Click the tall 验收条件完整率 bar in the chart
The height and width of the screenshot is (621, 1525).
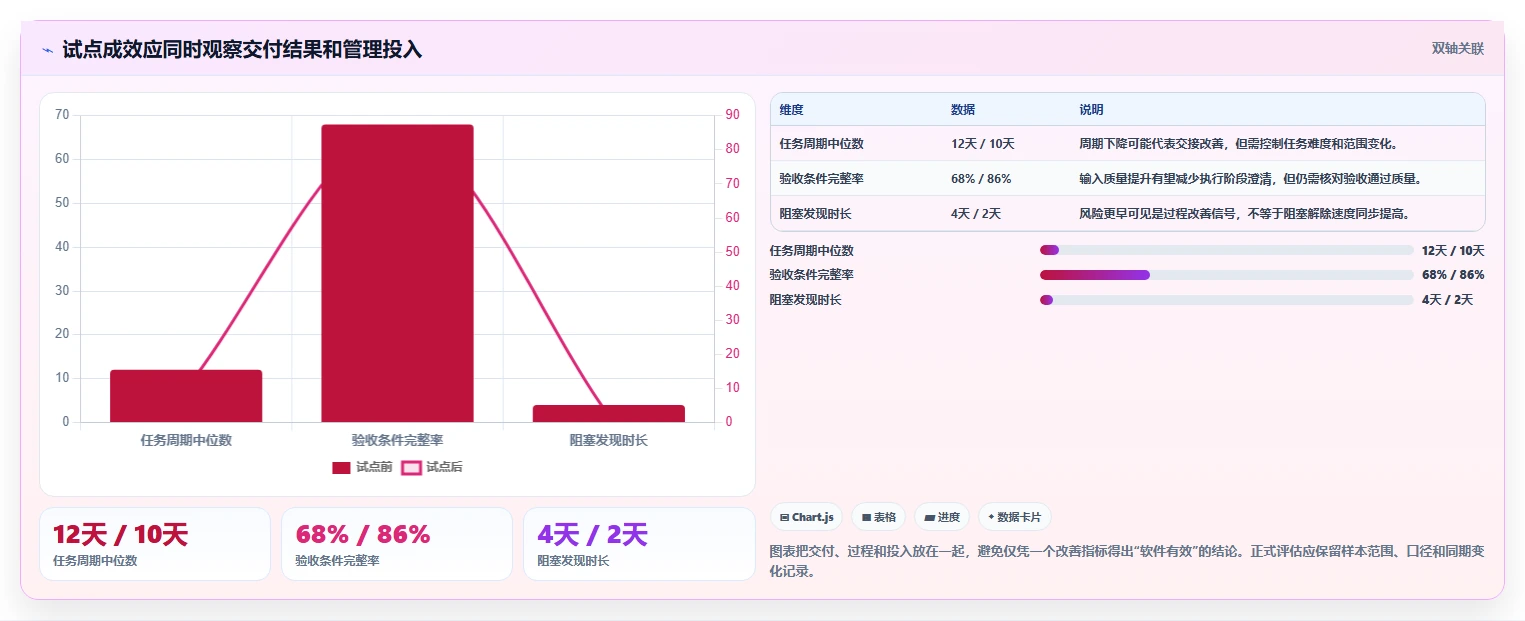[397, 273]
